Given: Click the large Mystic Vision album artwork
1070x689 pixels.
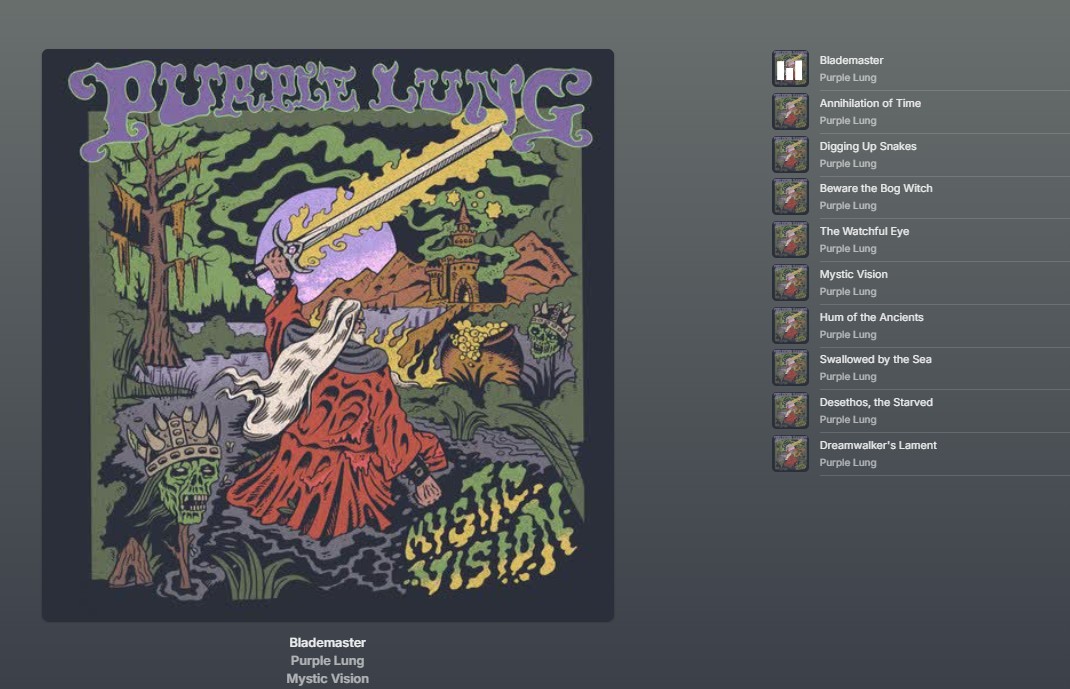Looking at the screenshot, I should pyautogui.click(x=328, y=335).
